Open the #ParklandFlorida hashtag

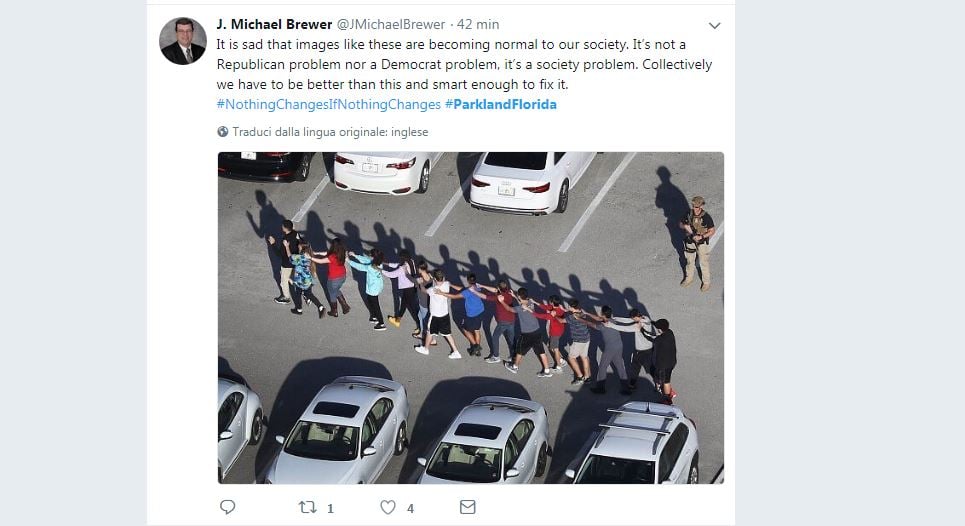(x=500, y=105)
